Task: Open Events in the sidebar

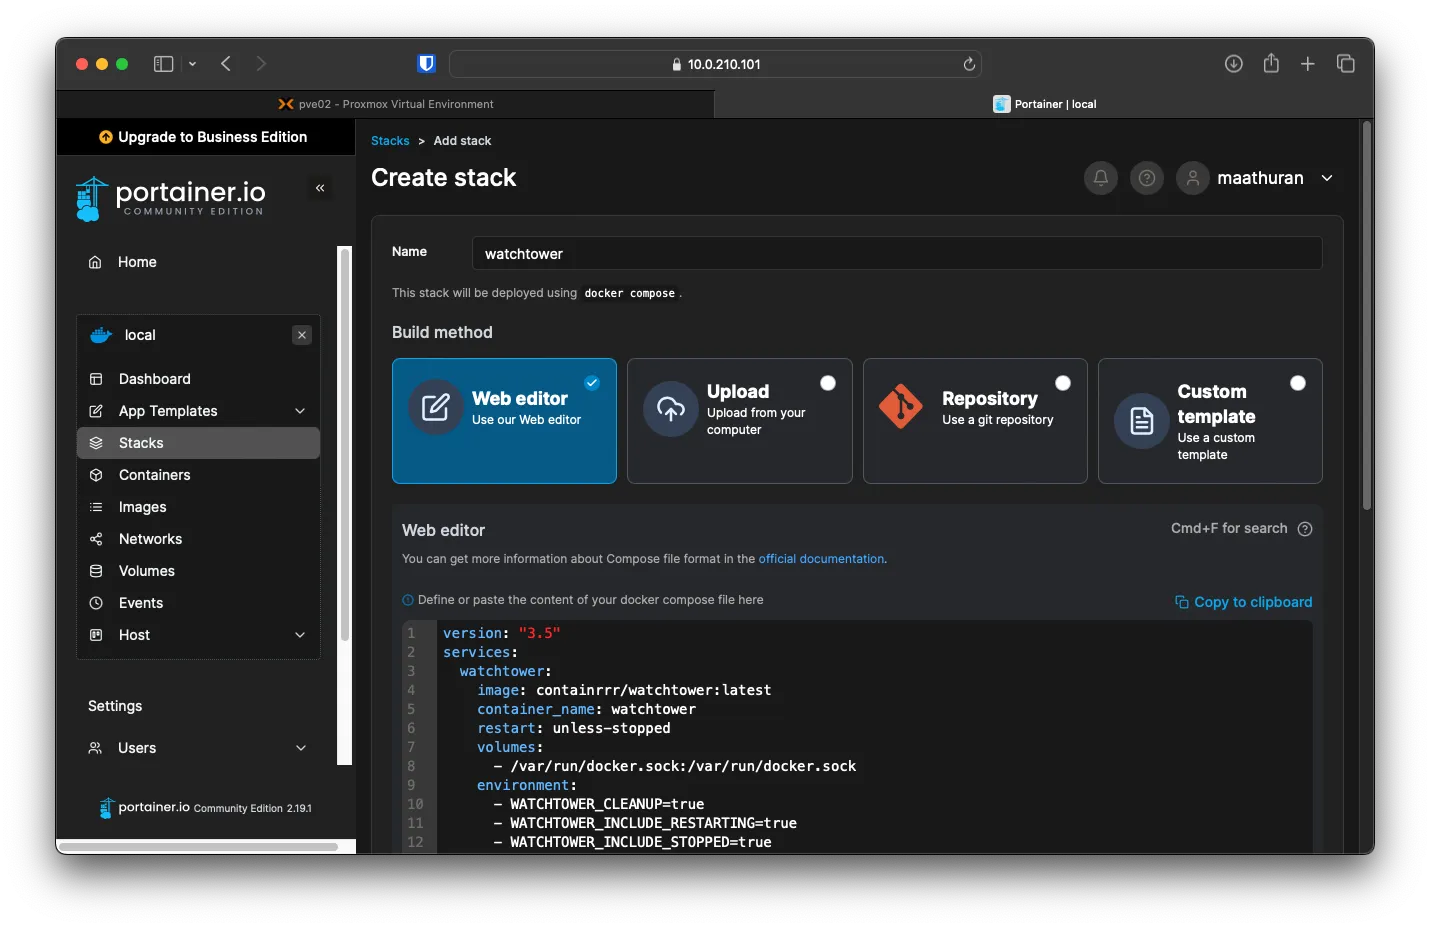Action: (x=140, y=603)
